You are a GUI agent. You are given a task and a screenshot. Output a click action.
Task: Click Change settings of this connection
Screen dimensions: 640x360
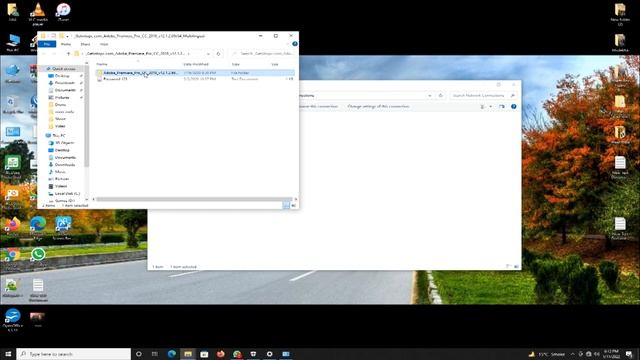click(x=378, y=107)
